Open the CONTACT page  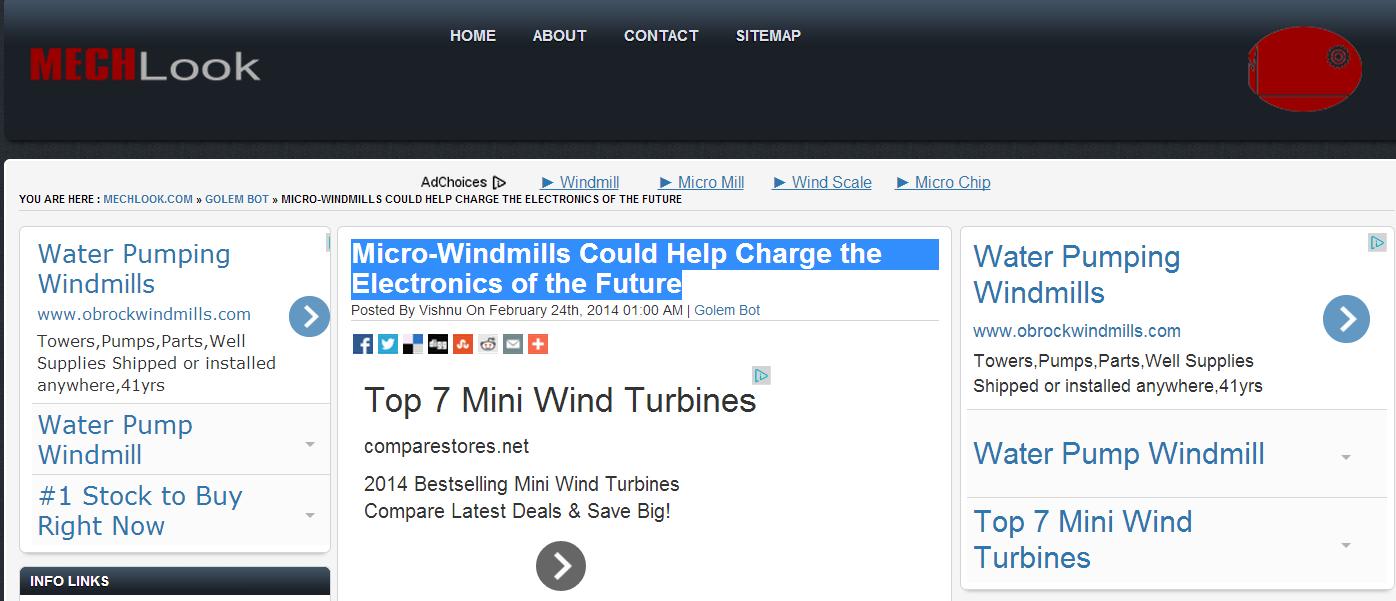pos(661,36)
